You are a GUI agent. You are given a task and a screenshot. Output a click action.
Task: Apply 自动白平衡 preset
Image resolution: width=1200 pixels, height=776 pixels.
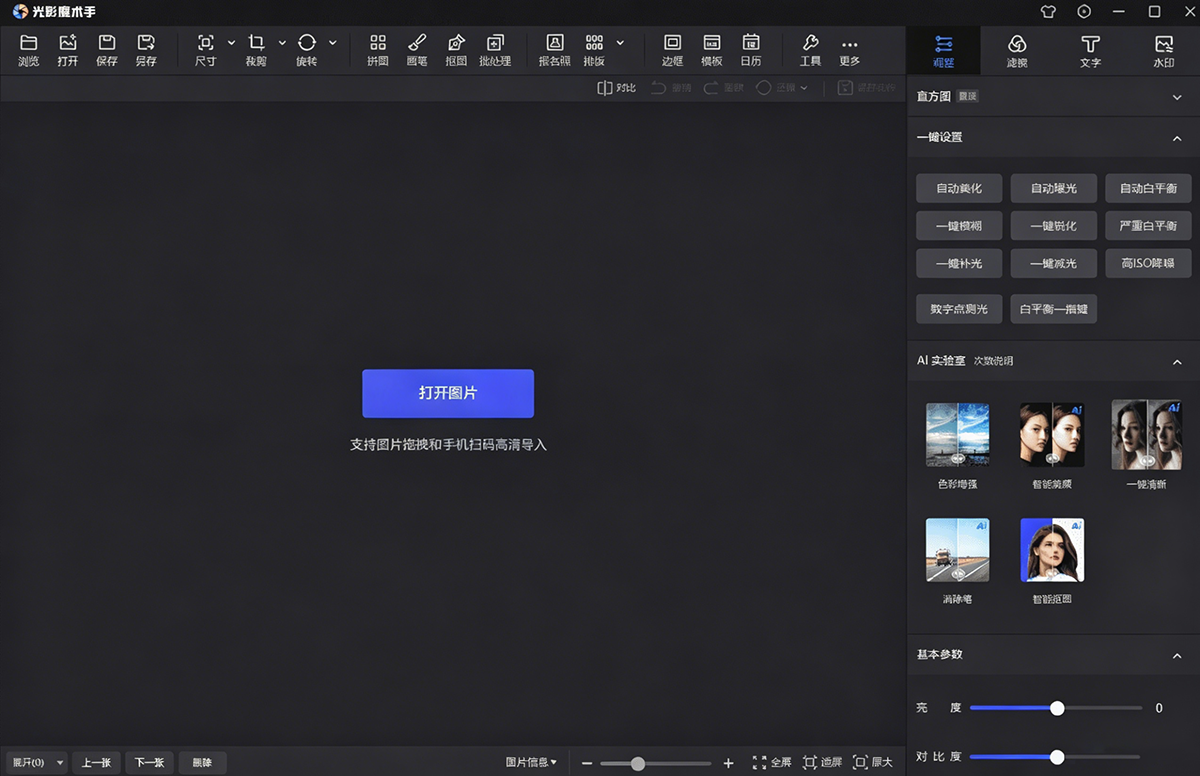[1148, 188]
